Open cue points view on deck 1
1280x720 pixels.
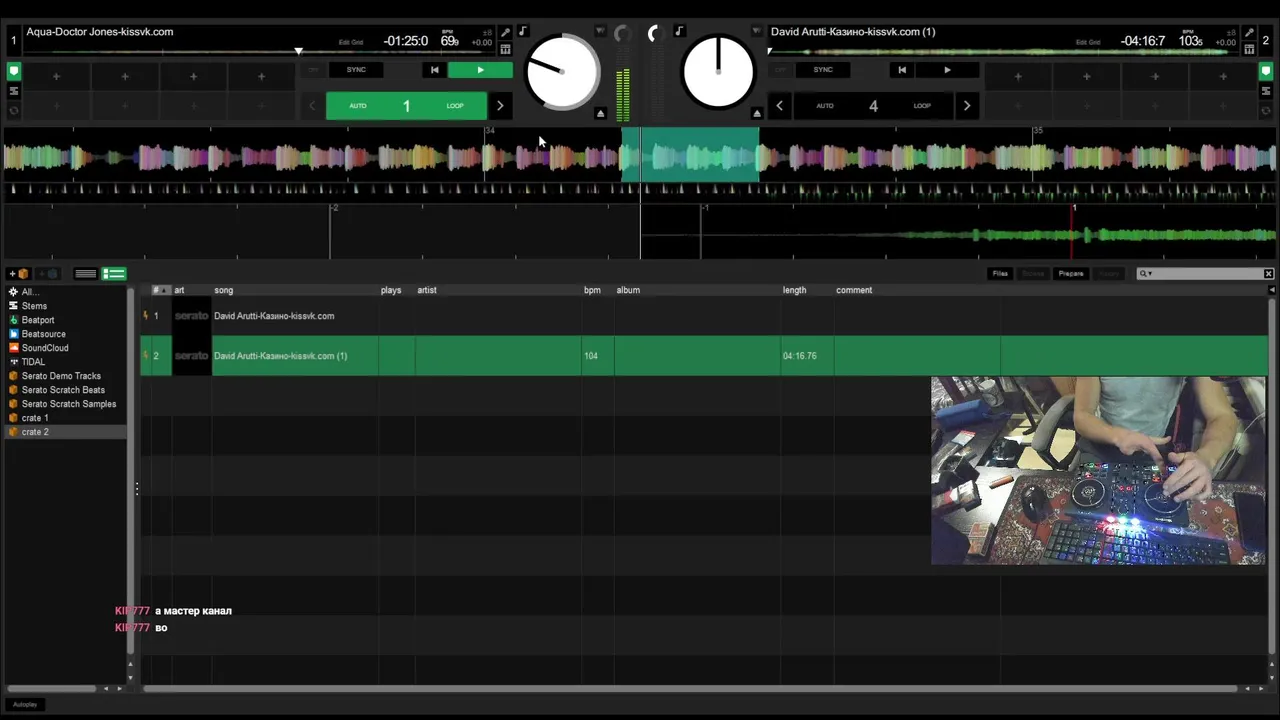[x=14, y=72]
